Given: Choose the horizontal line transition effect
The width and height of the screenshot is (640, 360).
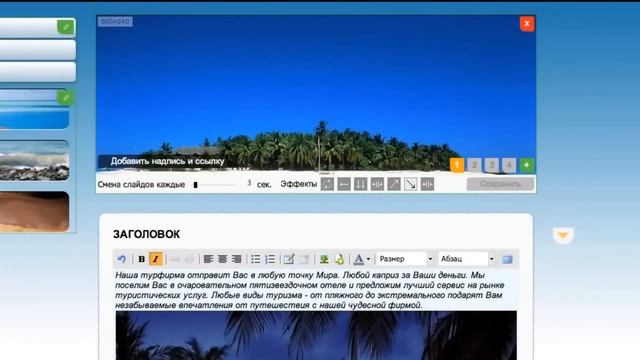Looking at the screenshot, I should [344, 184].
